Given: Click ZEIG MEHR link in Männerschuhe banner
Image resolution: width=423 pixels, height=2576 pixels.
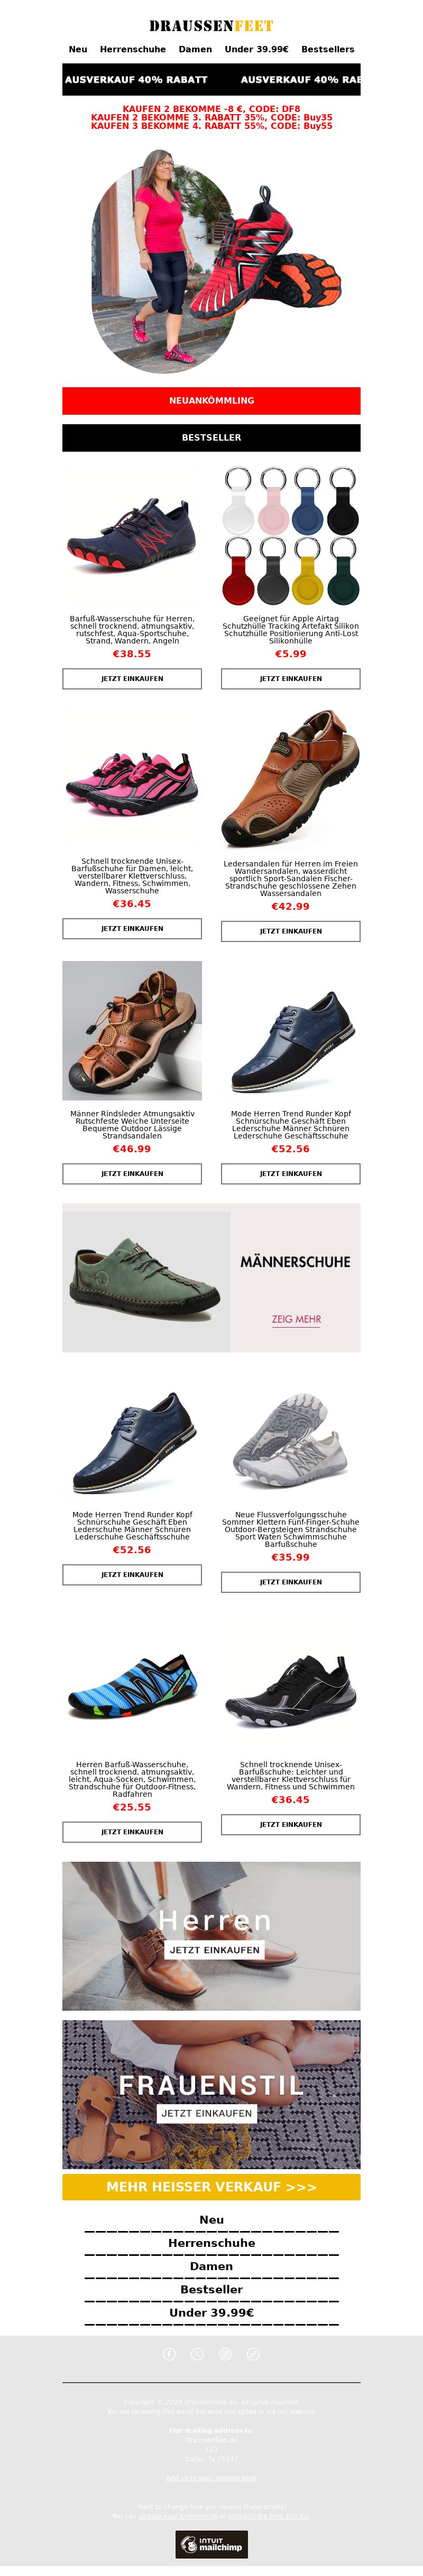Looking at the screenshot, I should (296, 1319).
